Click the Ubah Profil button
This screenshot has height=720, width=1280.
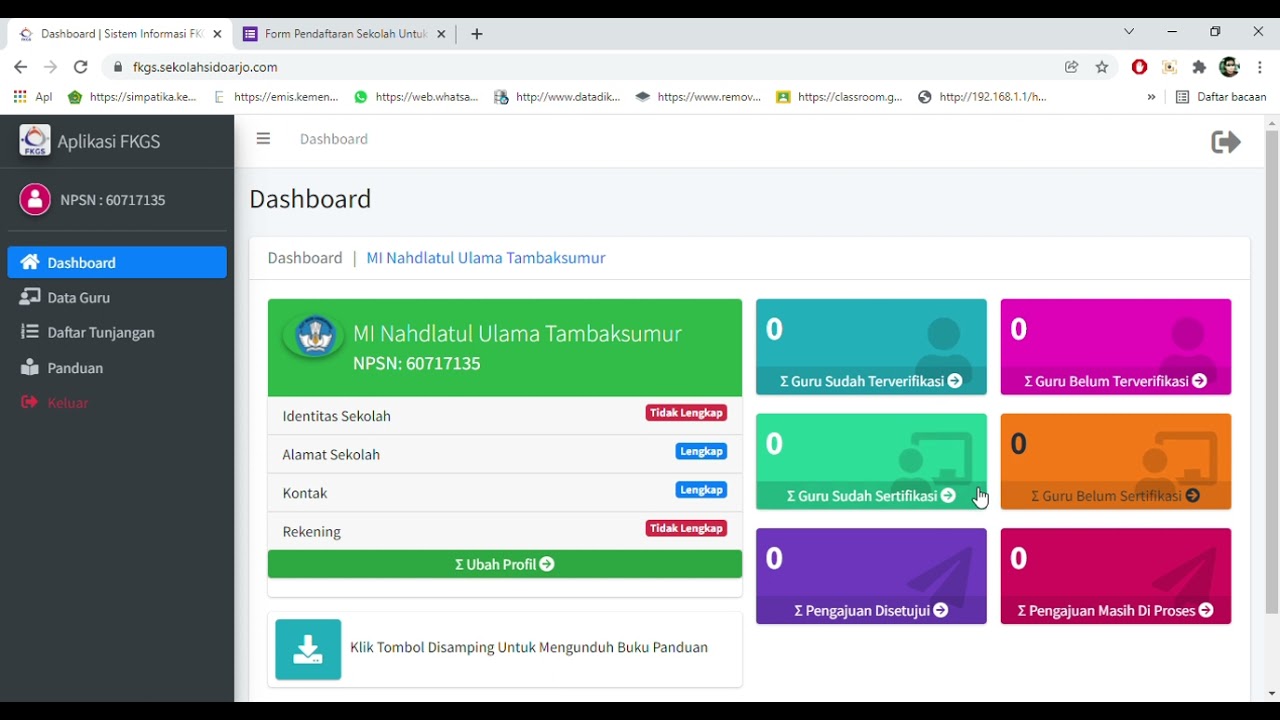pos(505,564)
